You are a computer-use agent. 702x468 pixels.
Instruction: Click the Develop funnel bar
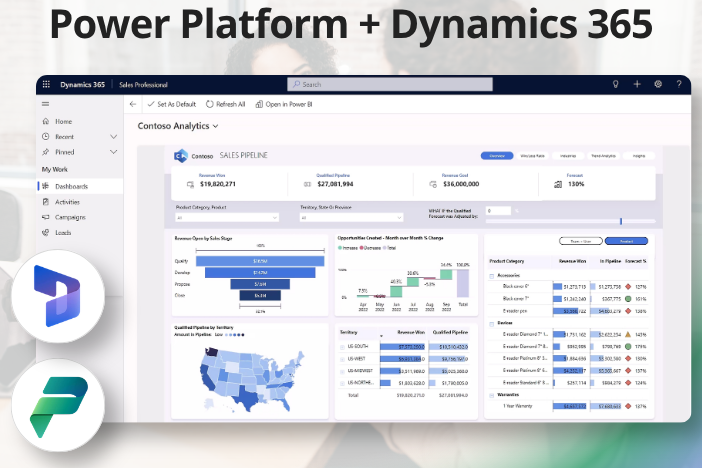click(x=260, y=272)
